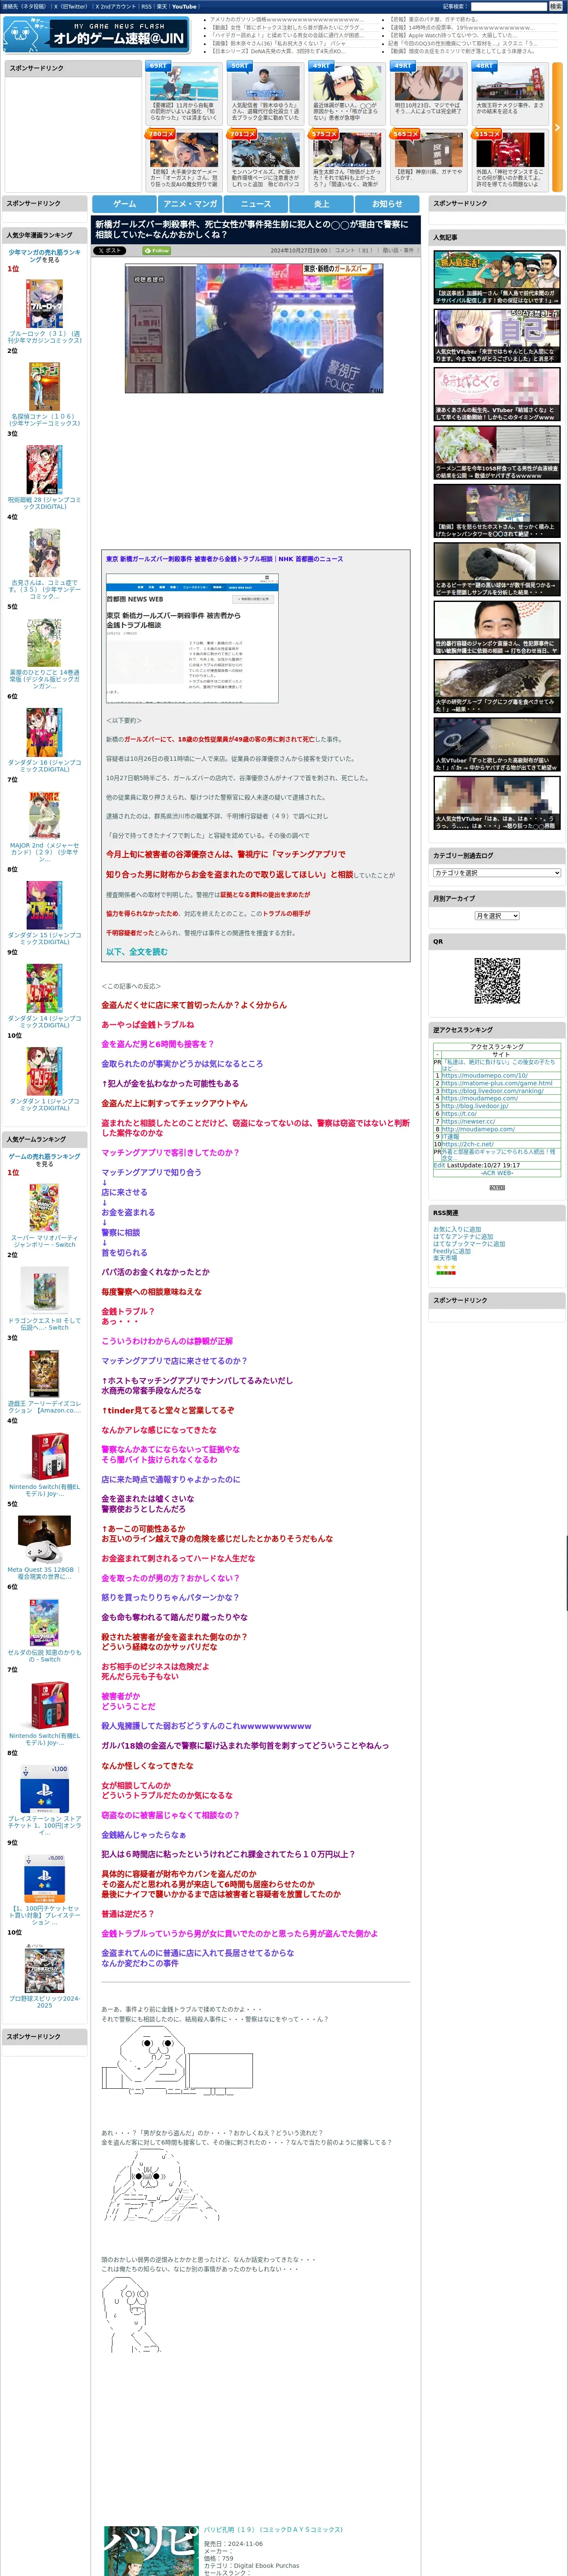Click the QR code image
The image size is (568, 2576).
[497, 981]
